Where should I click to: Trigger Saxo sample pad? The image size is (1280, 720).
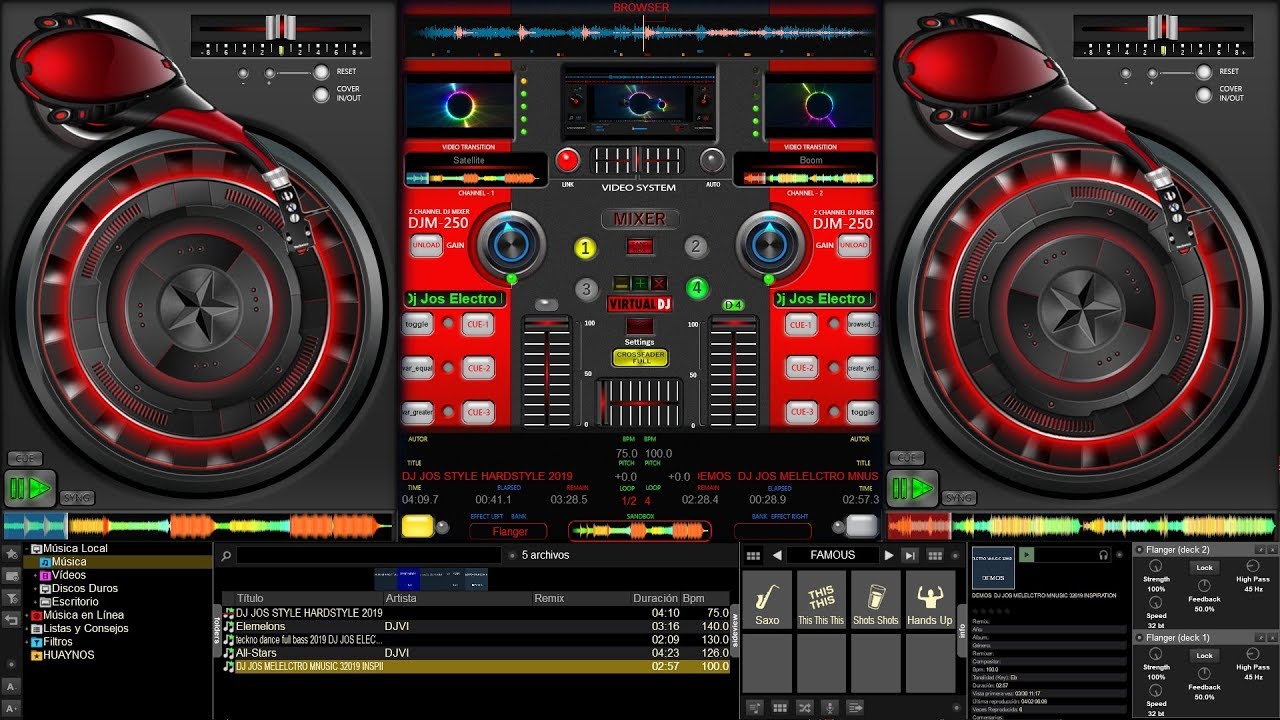(x=767, y=601)
